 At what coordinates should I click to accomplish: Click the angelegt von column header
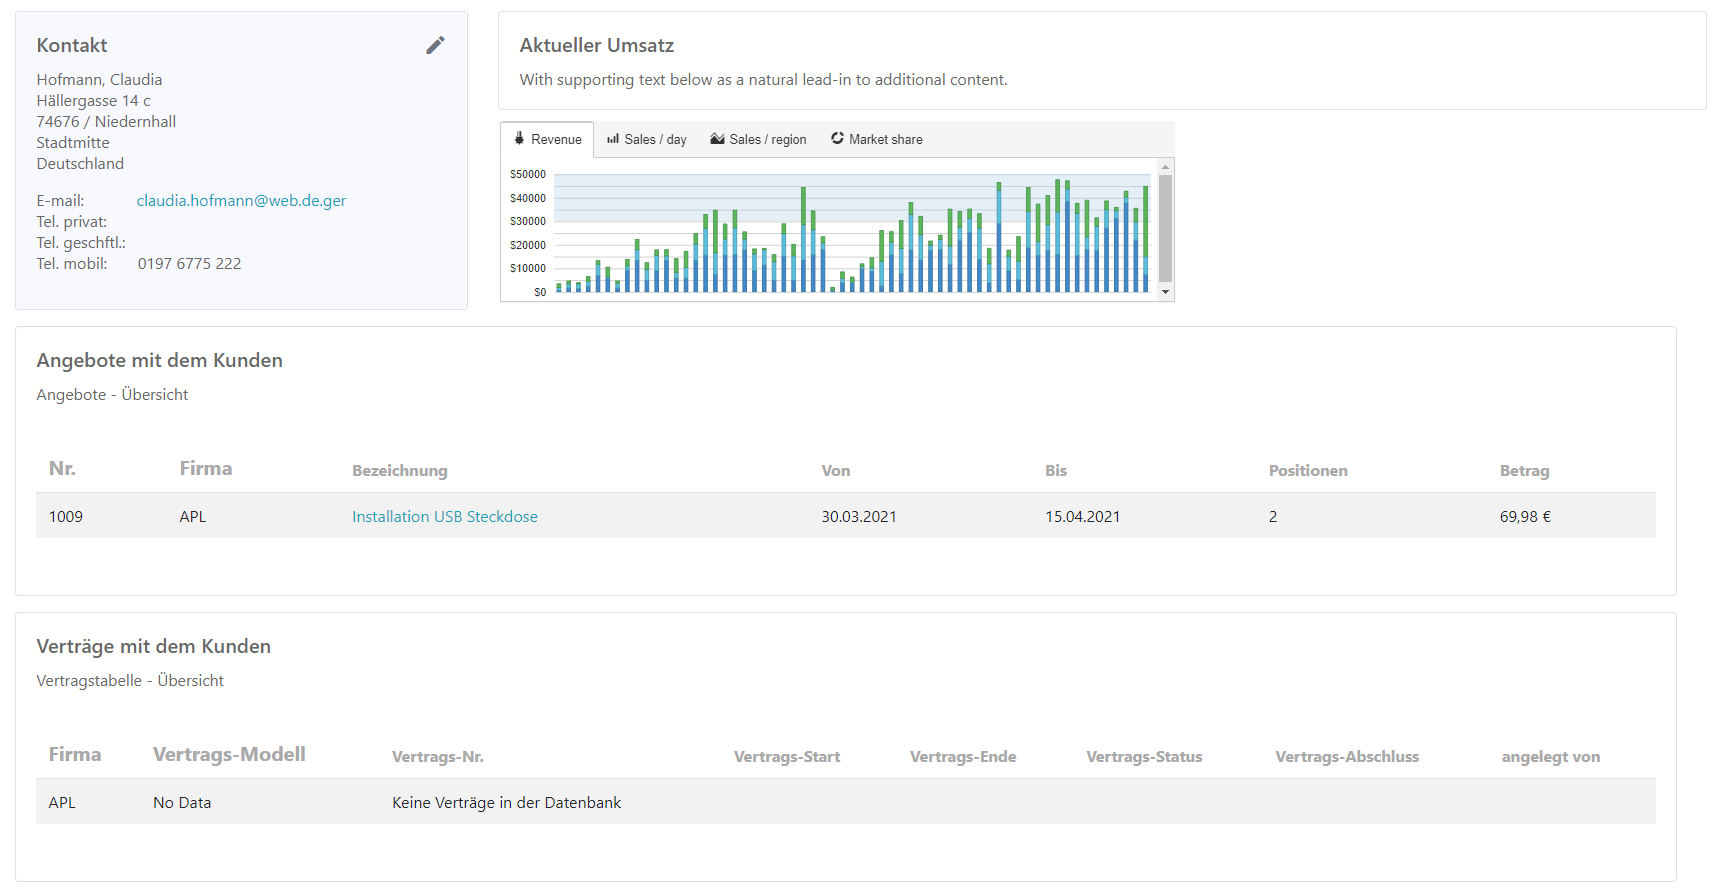[x=1551, y=756]
